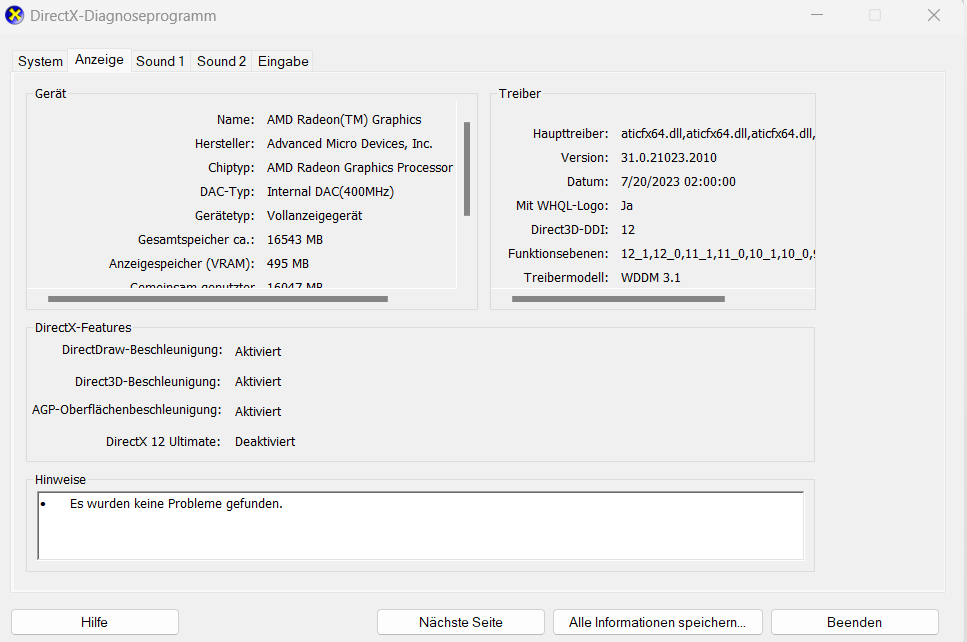Click the Beenden button
Screen dimensions: 967x642
pos(855,622)
